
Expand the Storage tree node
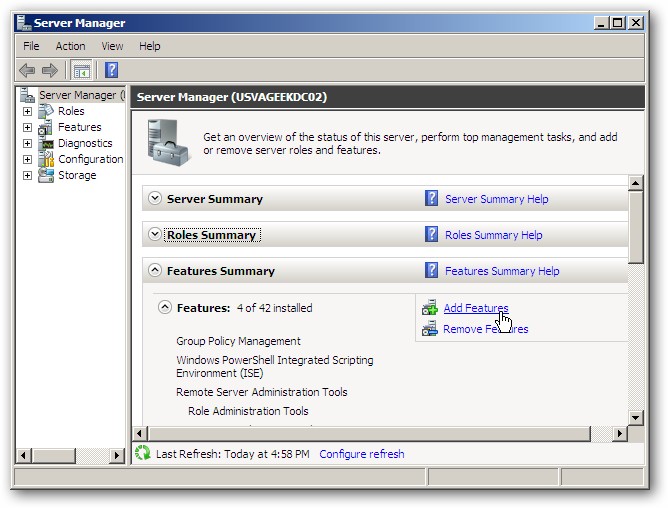(27, 175)
